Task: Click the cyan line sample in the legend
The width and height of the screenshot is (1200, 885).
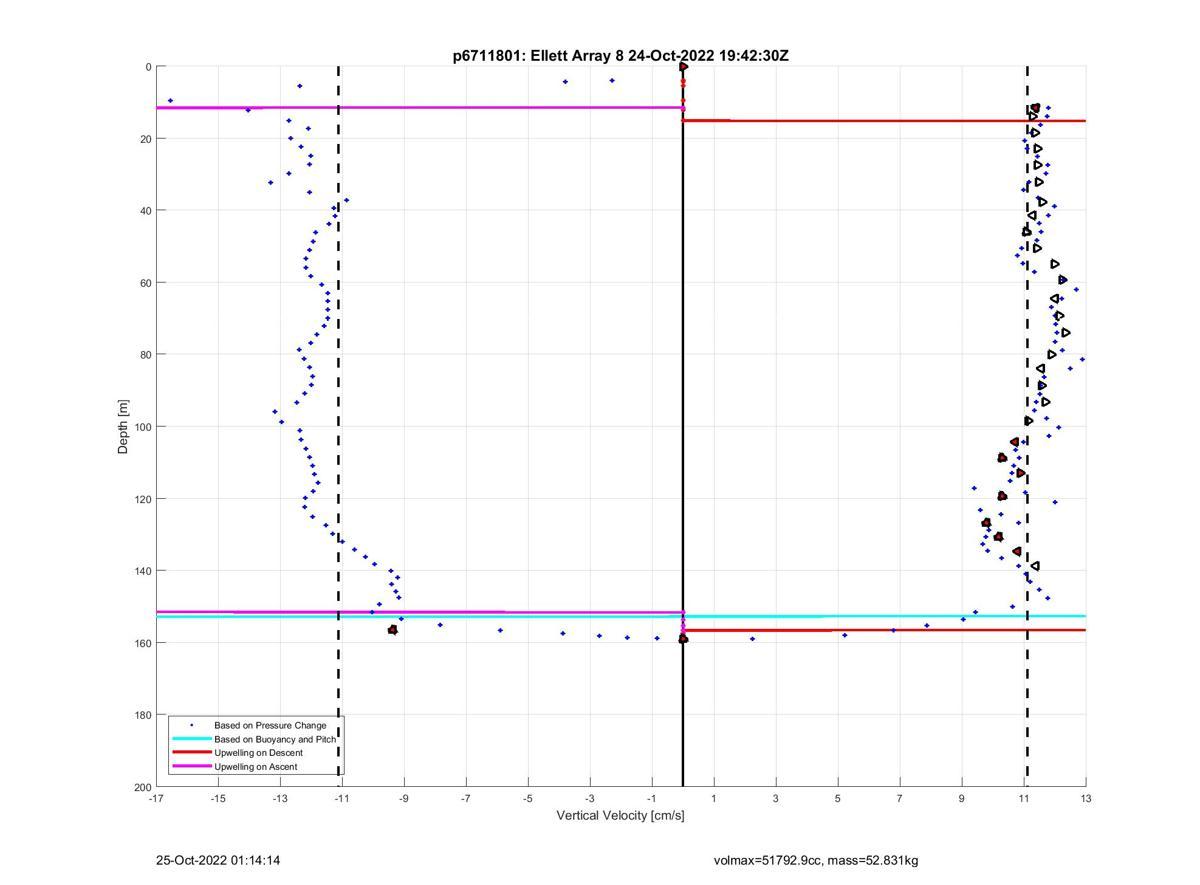Action: pos(191,739)
